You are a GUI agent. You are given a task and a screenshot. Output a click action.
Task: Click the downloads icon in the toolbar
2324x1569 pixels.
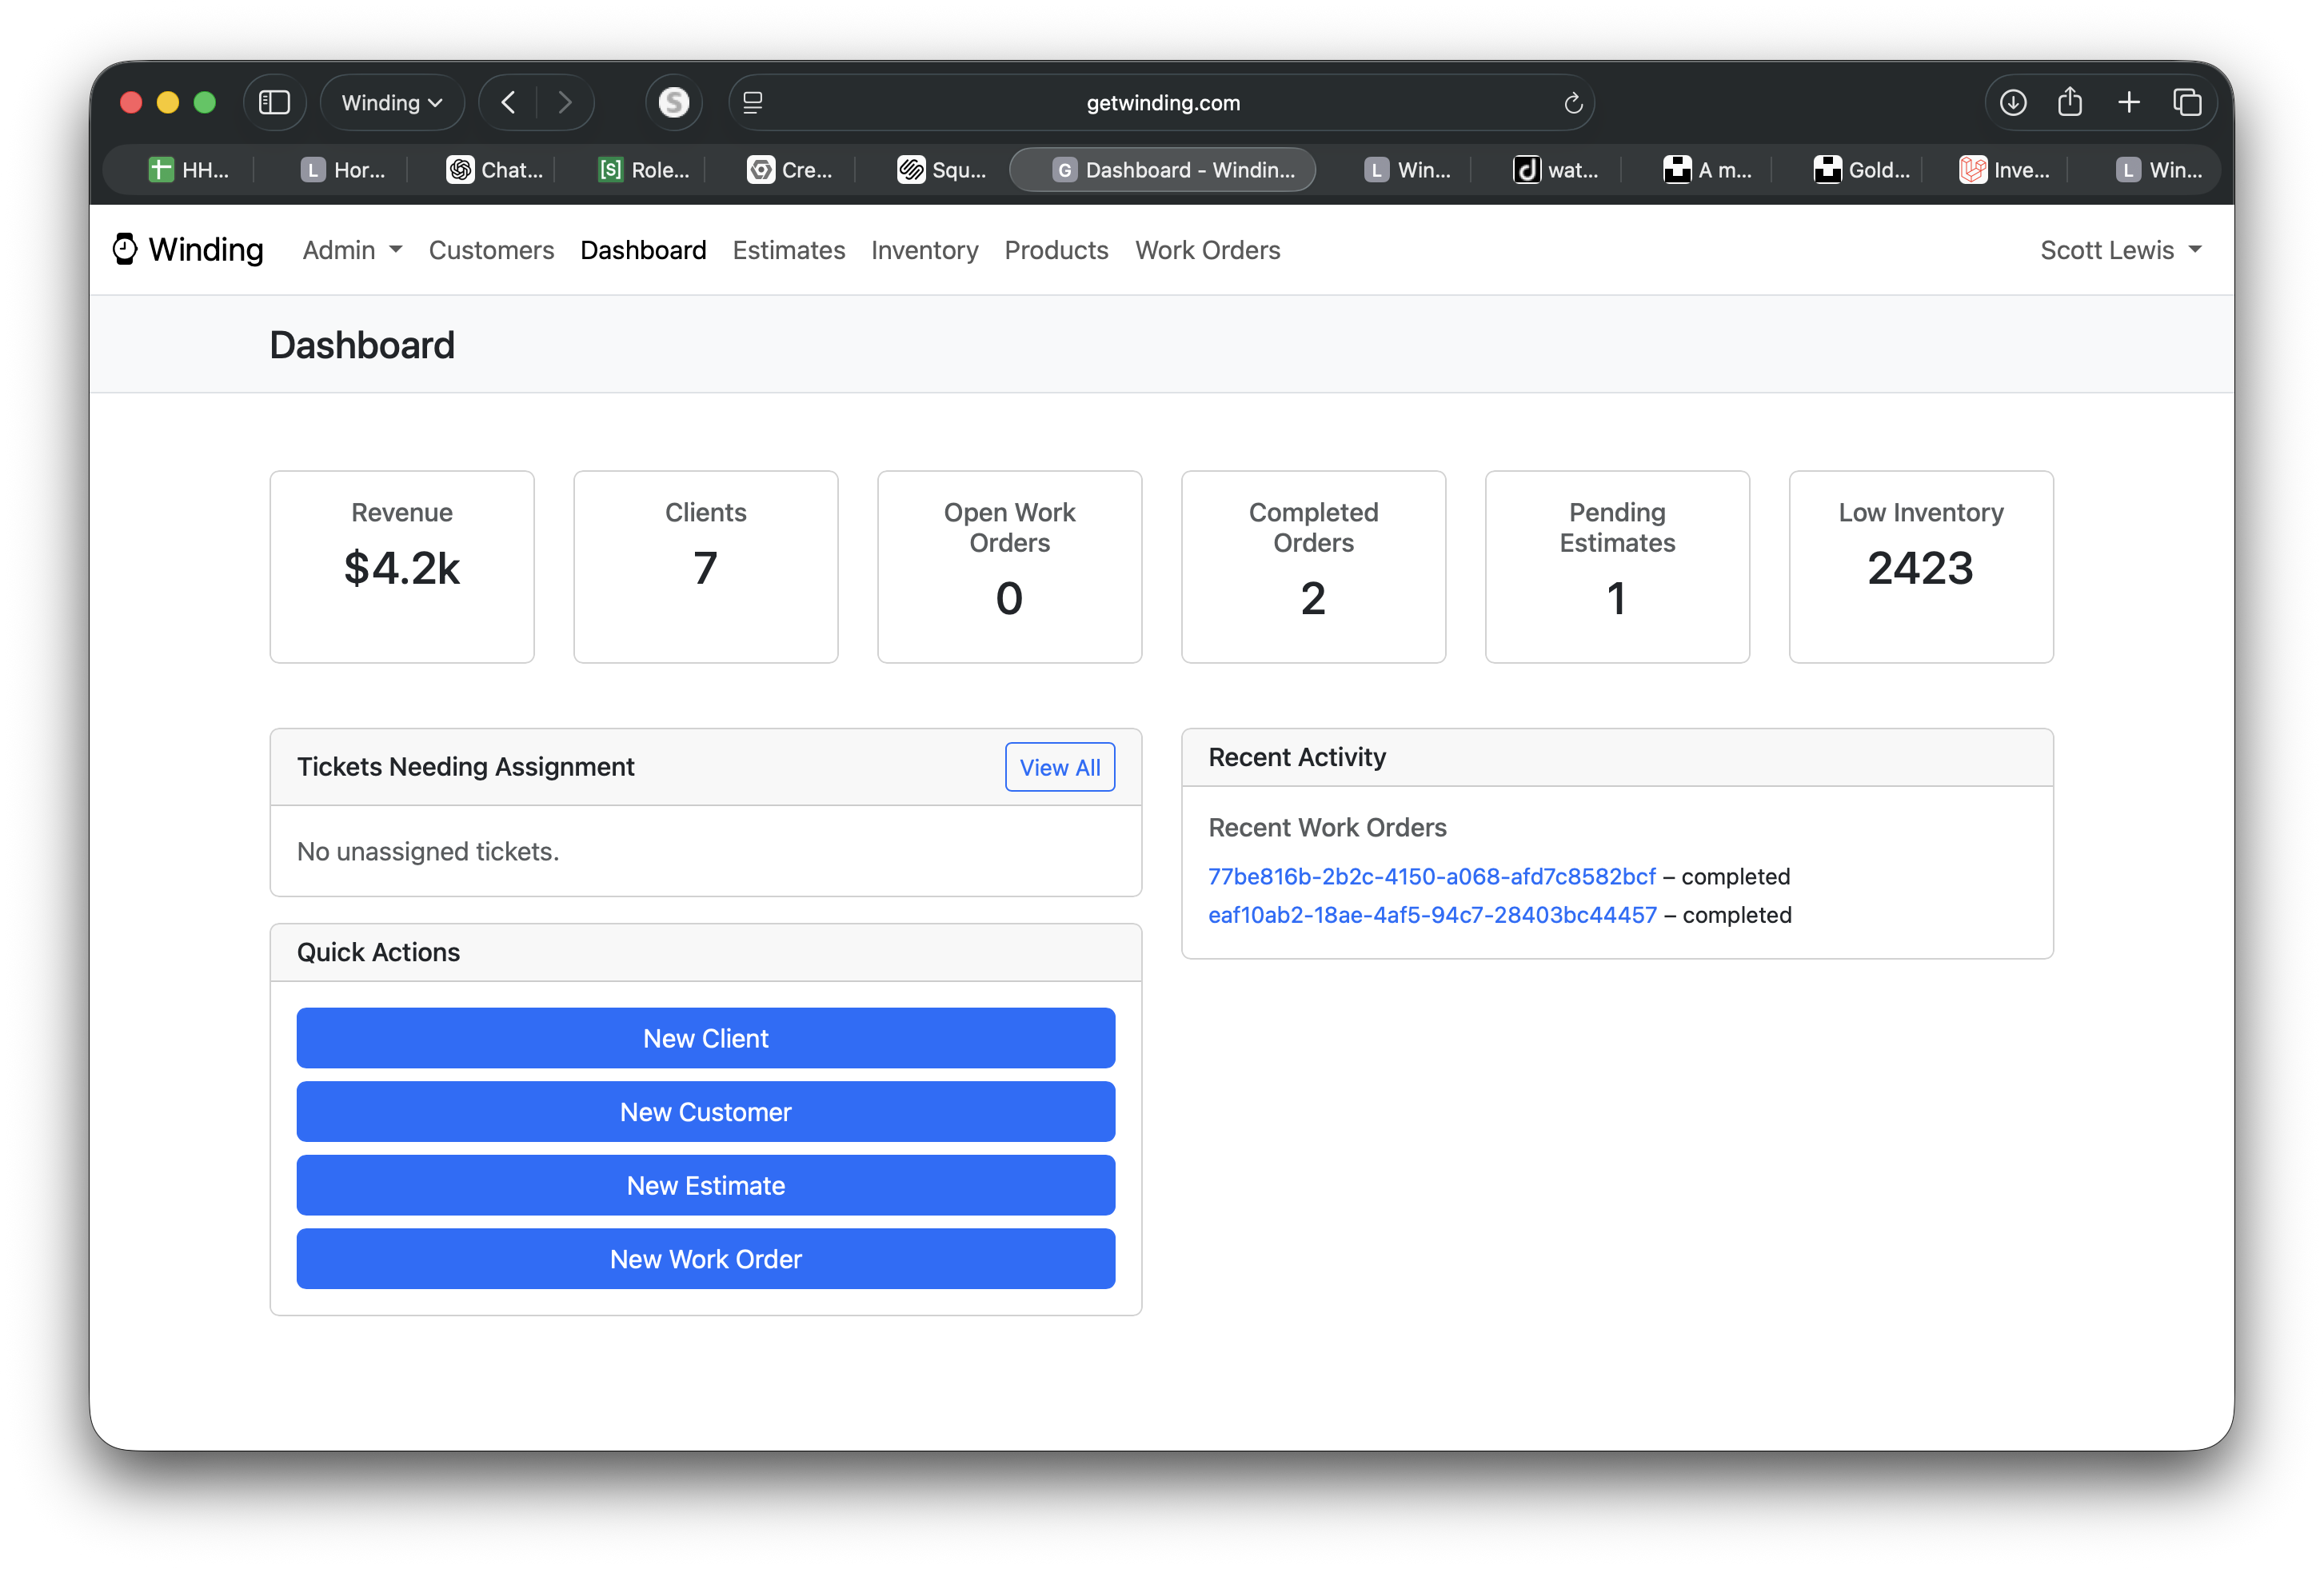tap(2013, 101)
